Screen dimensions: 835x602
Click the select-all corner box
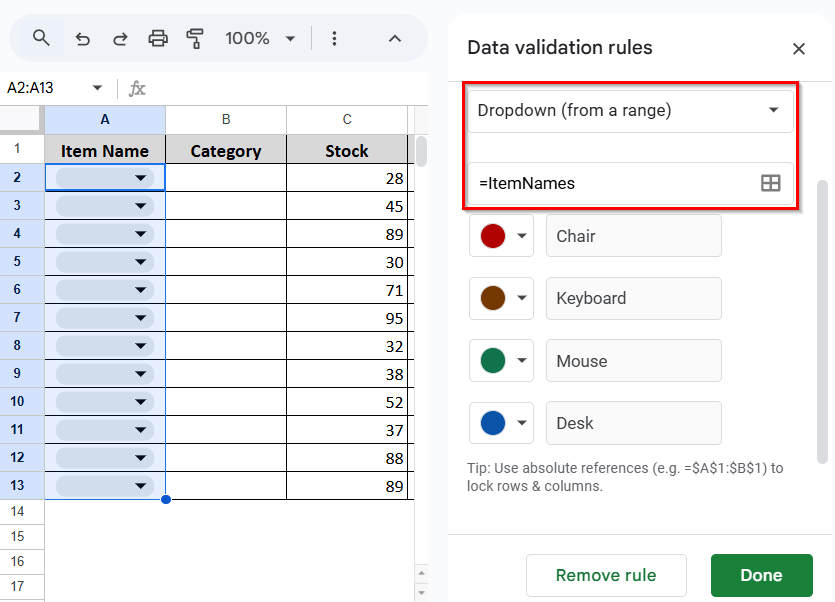click(20, 119)
